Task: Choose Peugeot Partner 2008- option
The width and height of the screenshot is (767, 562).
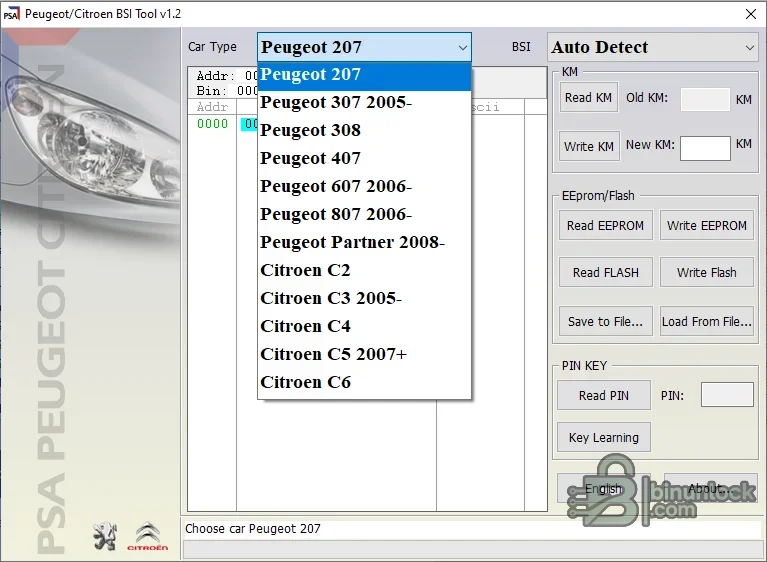Action: pos(364,243)
